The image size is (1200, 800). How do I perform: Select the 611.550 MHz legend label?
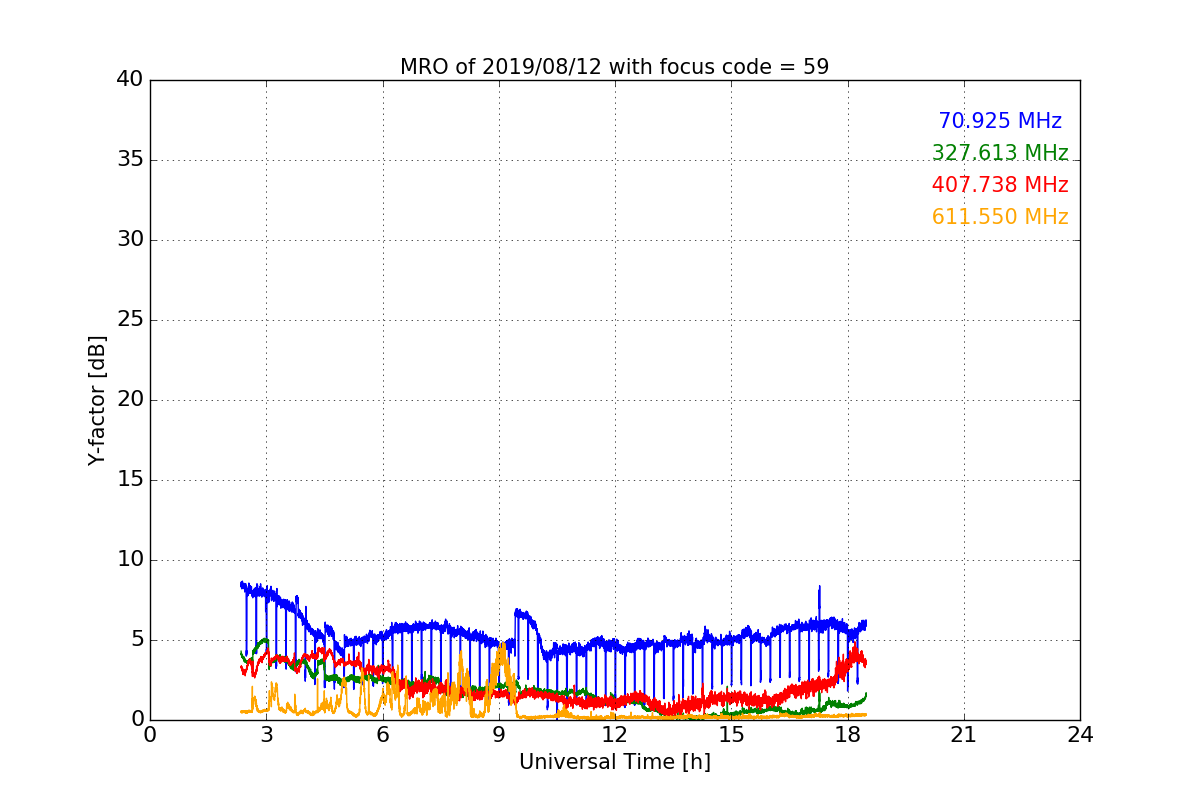(x=1000, y=217)
